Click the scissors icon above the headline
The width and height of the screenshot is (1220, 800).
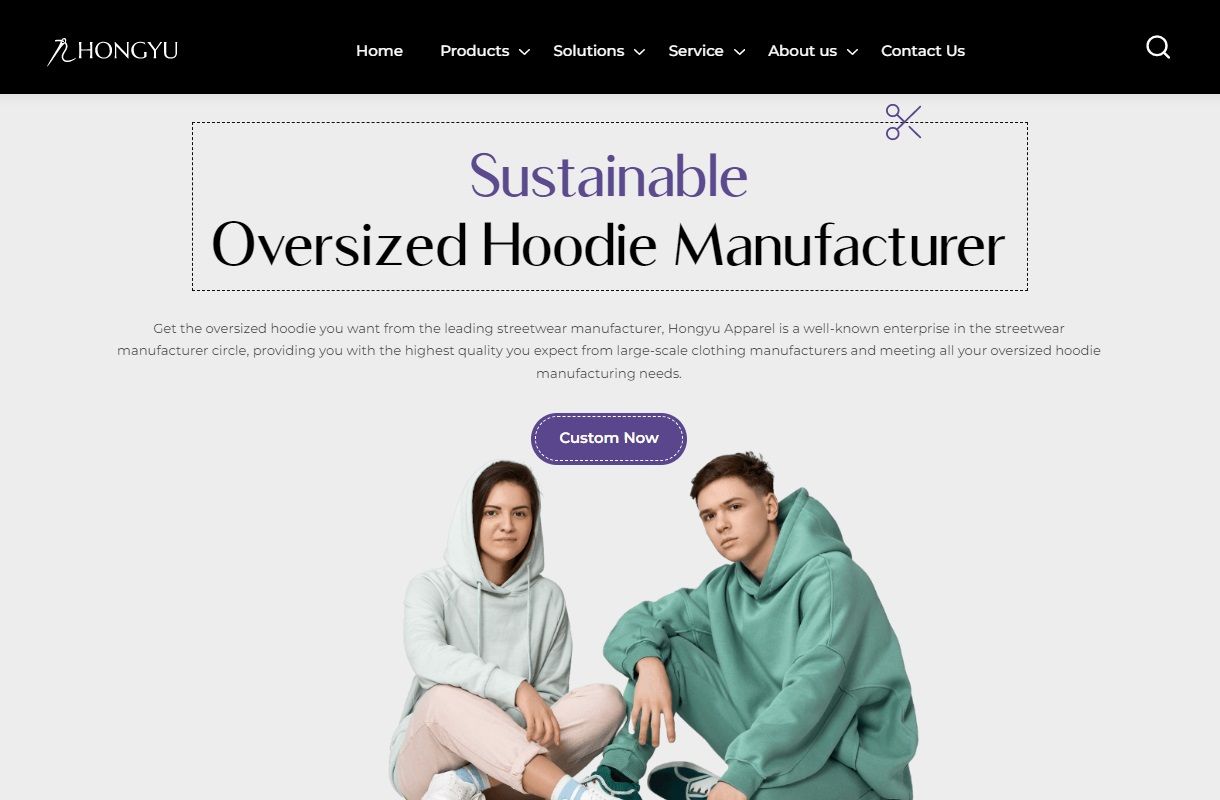click(x=903, y=122)
